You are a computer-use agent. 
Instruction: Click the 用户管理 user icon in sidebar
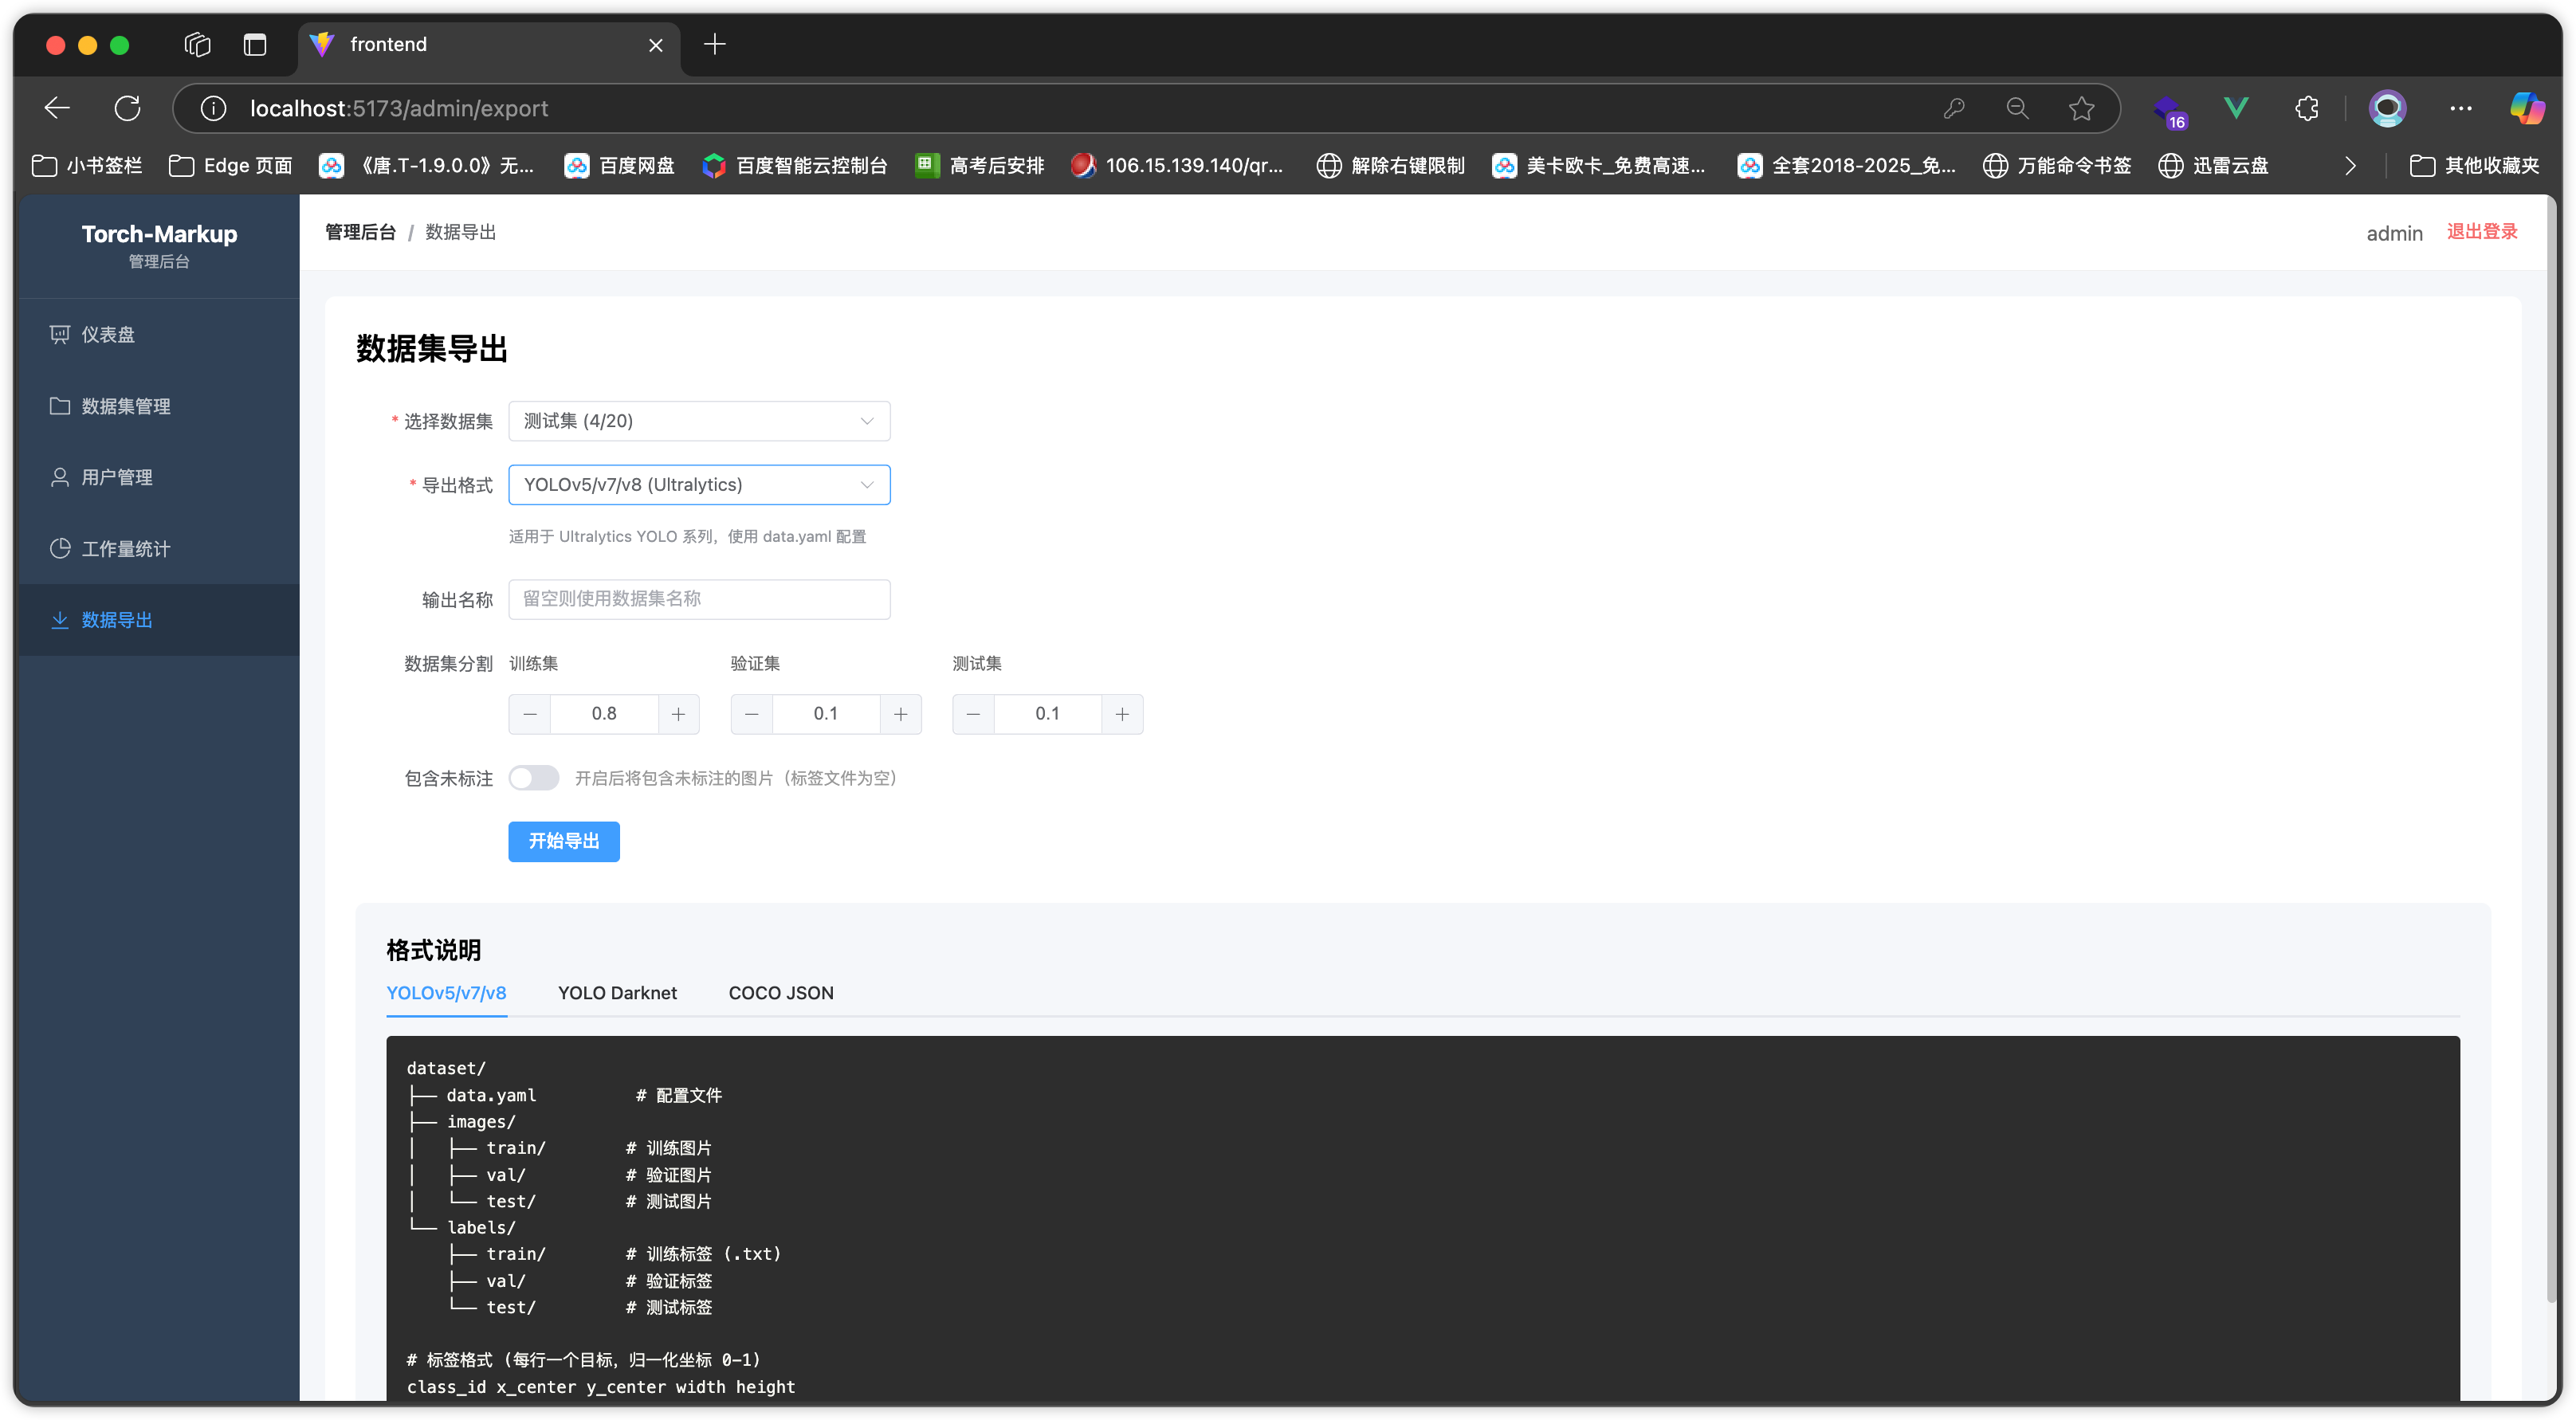(x=60, y=477)
